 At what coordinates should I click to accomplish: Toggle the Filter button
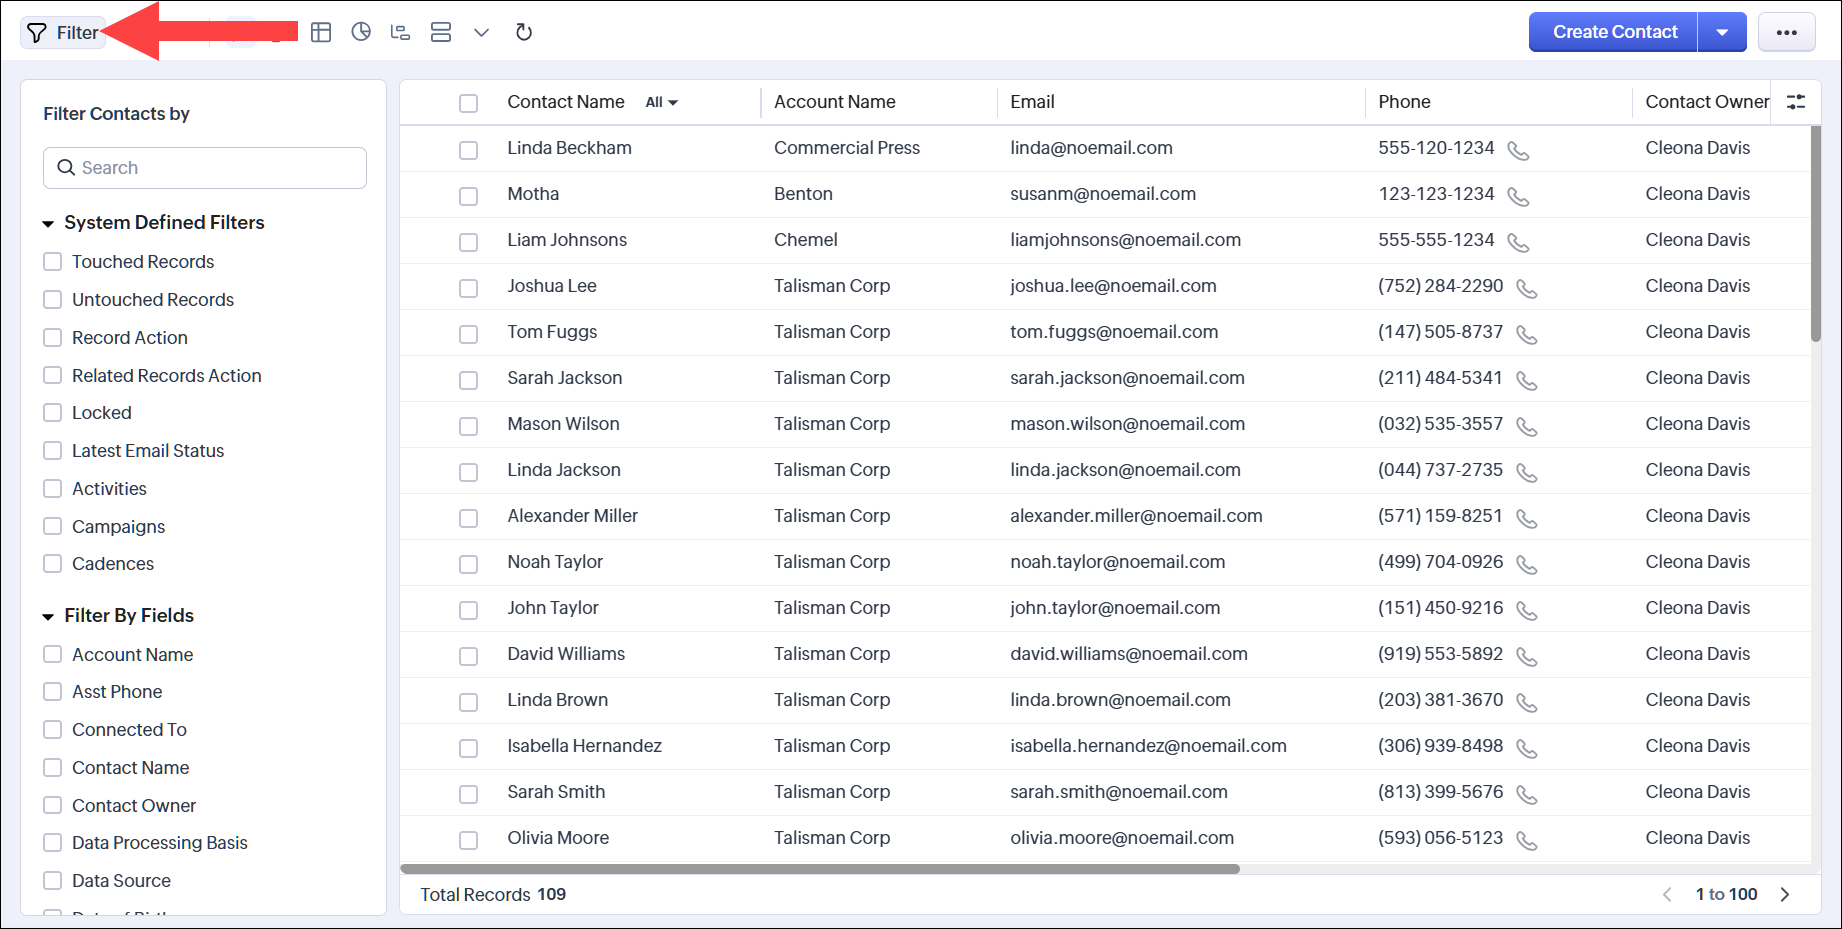62,33
